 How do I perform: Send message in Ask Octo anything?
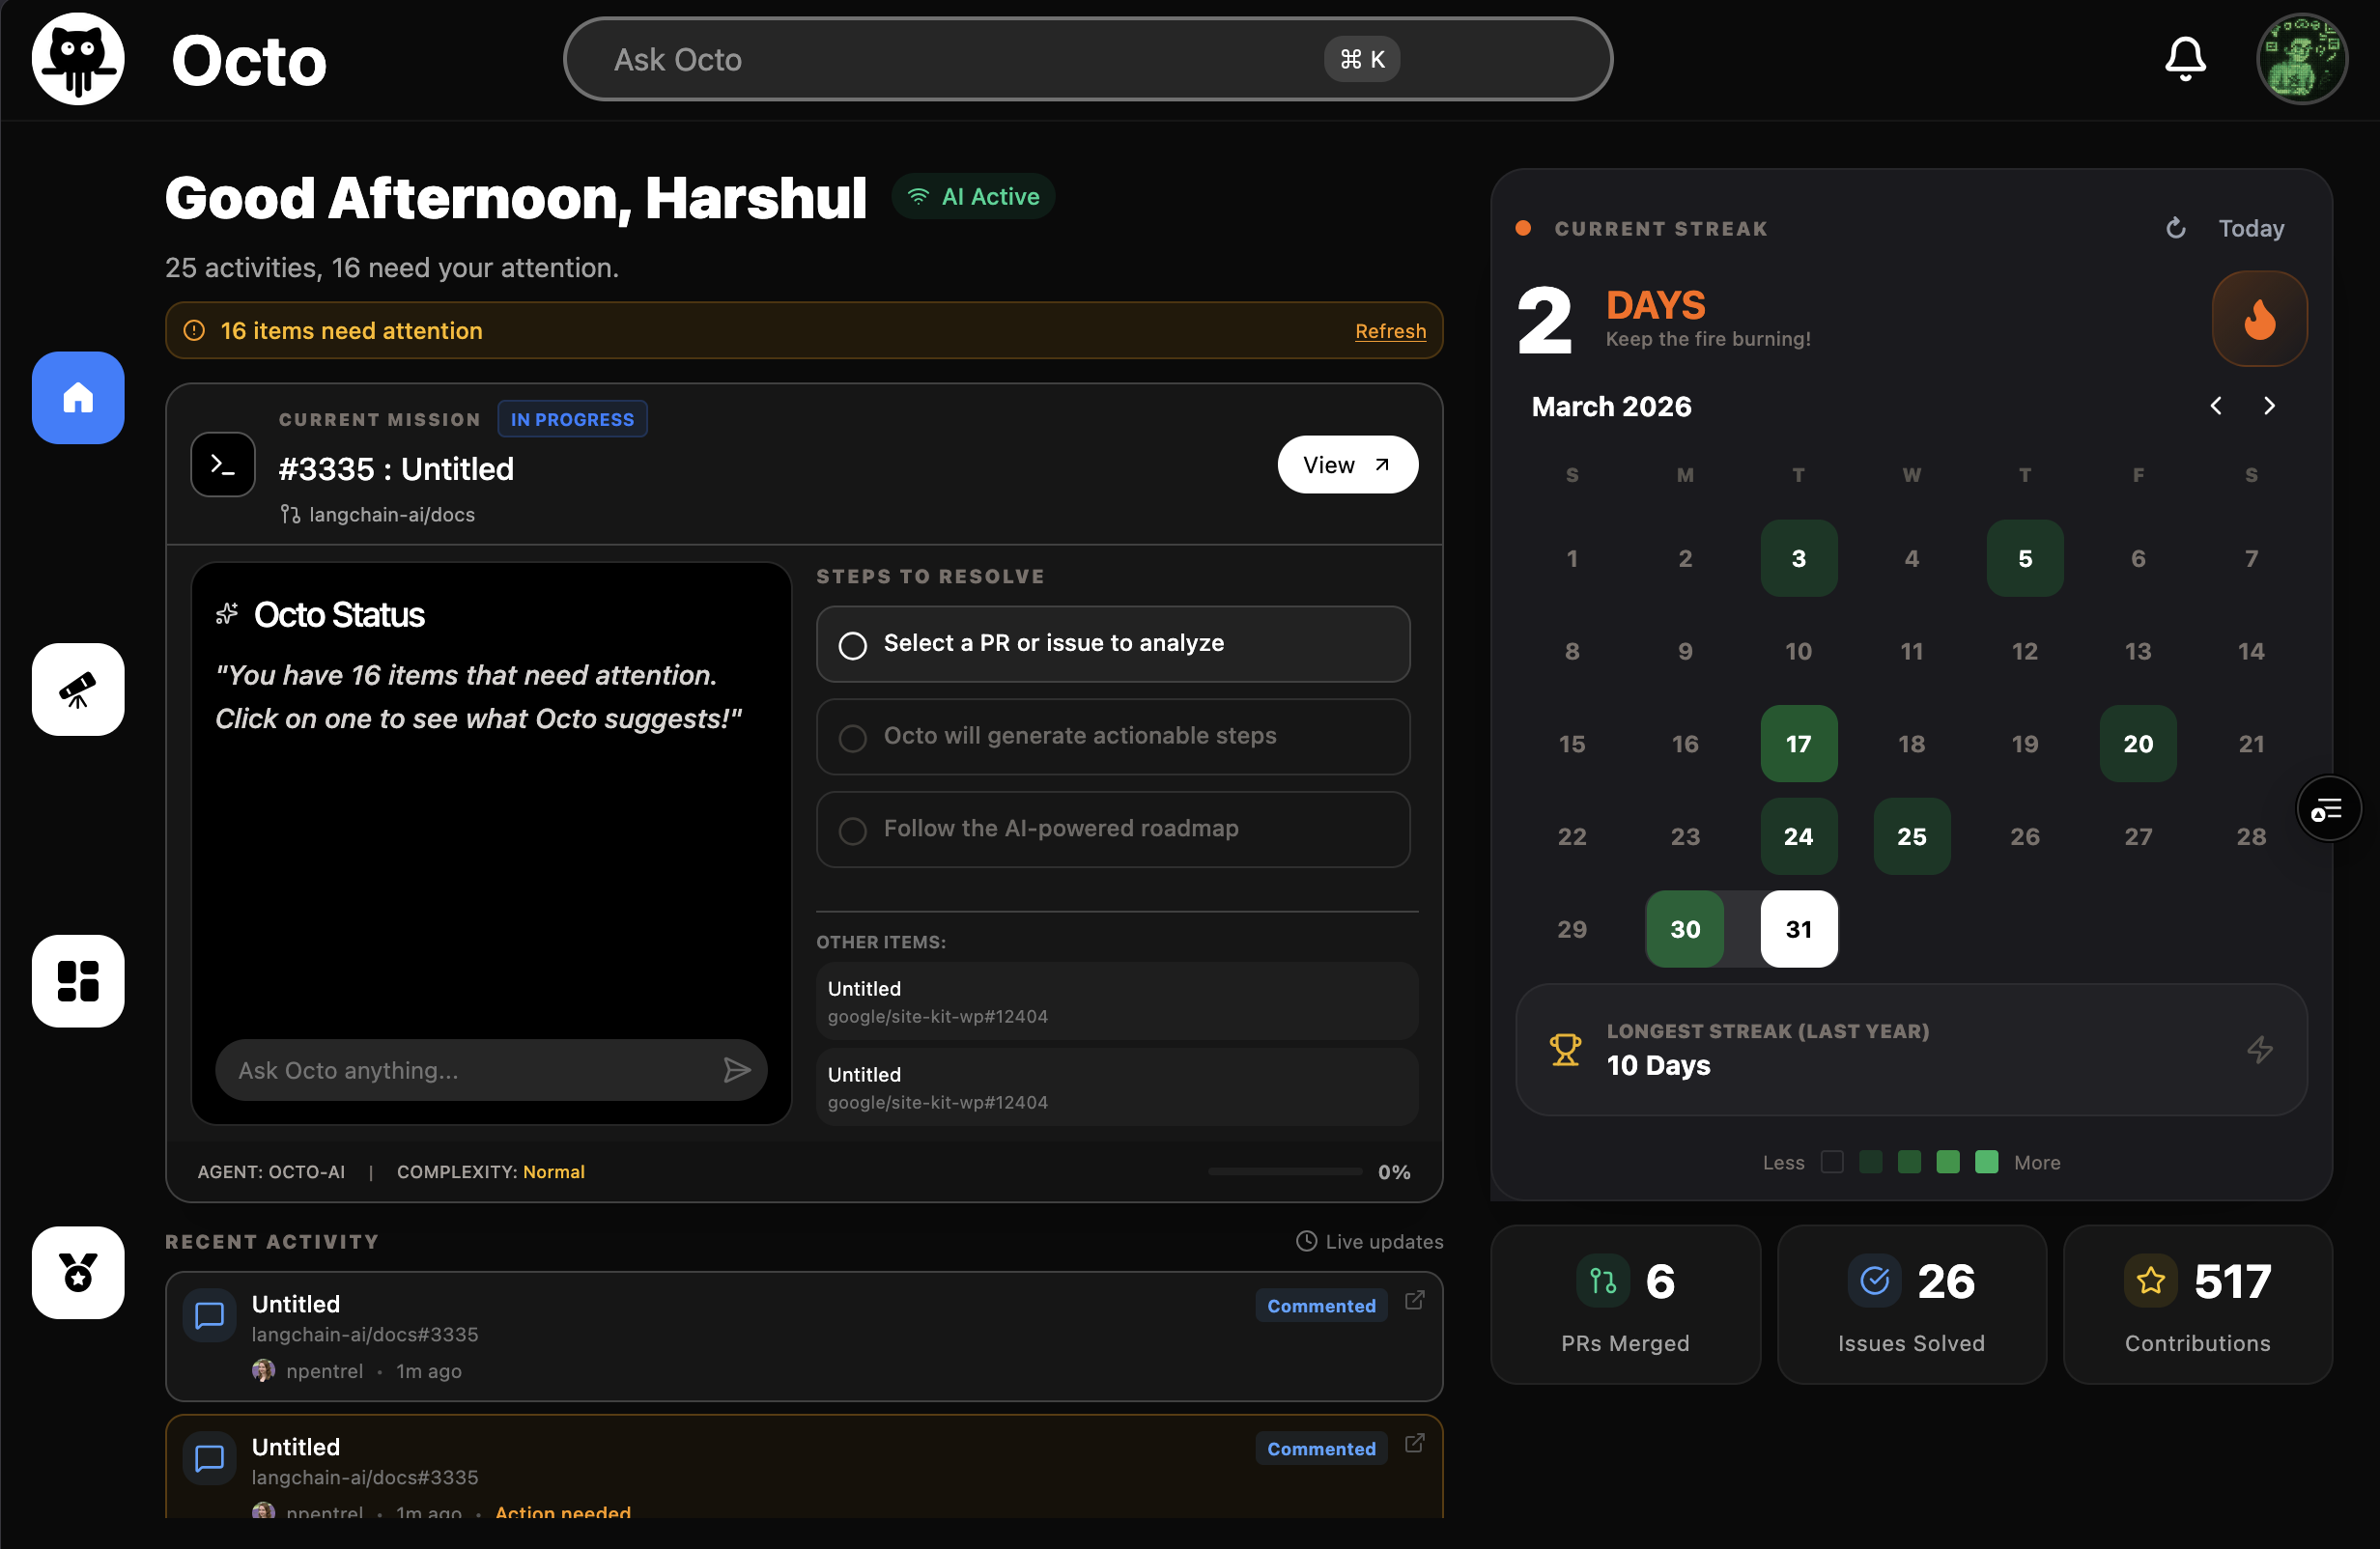[737, 1071]
